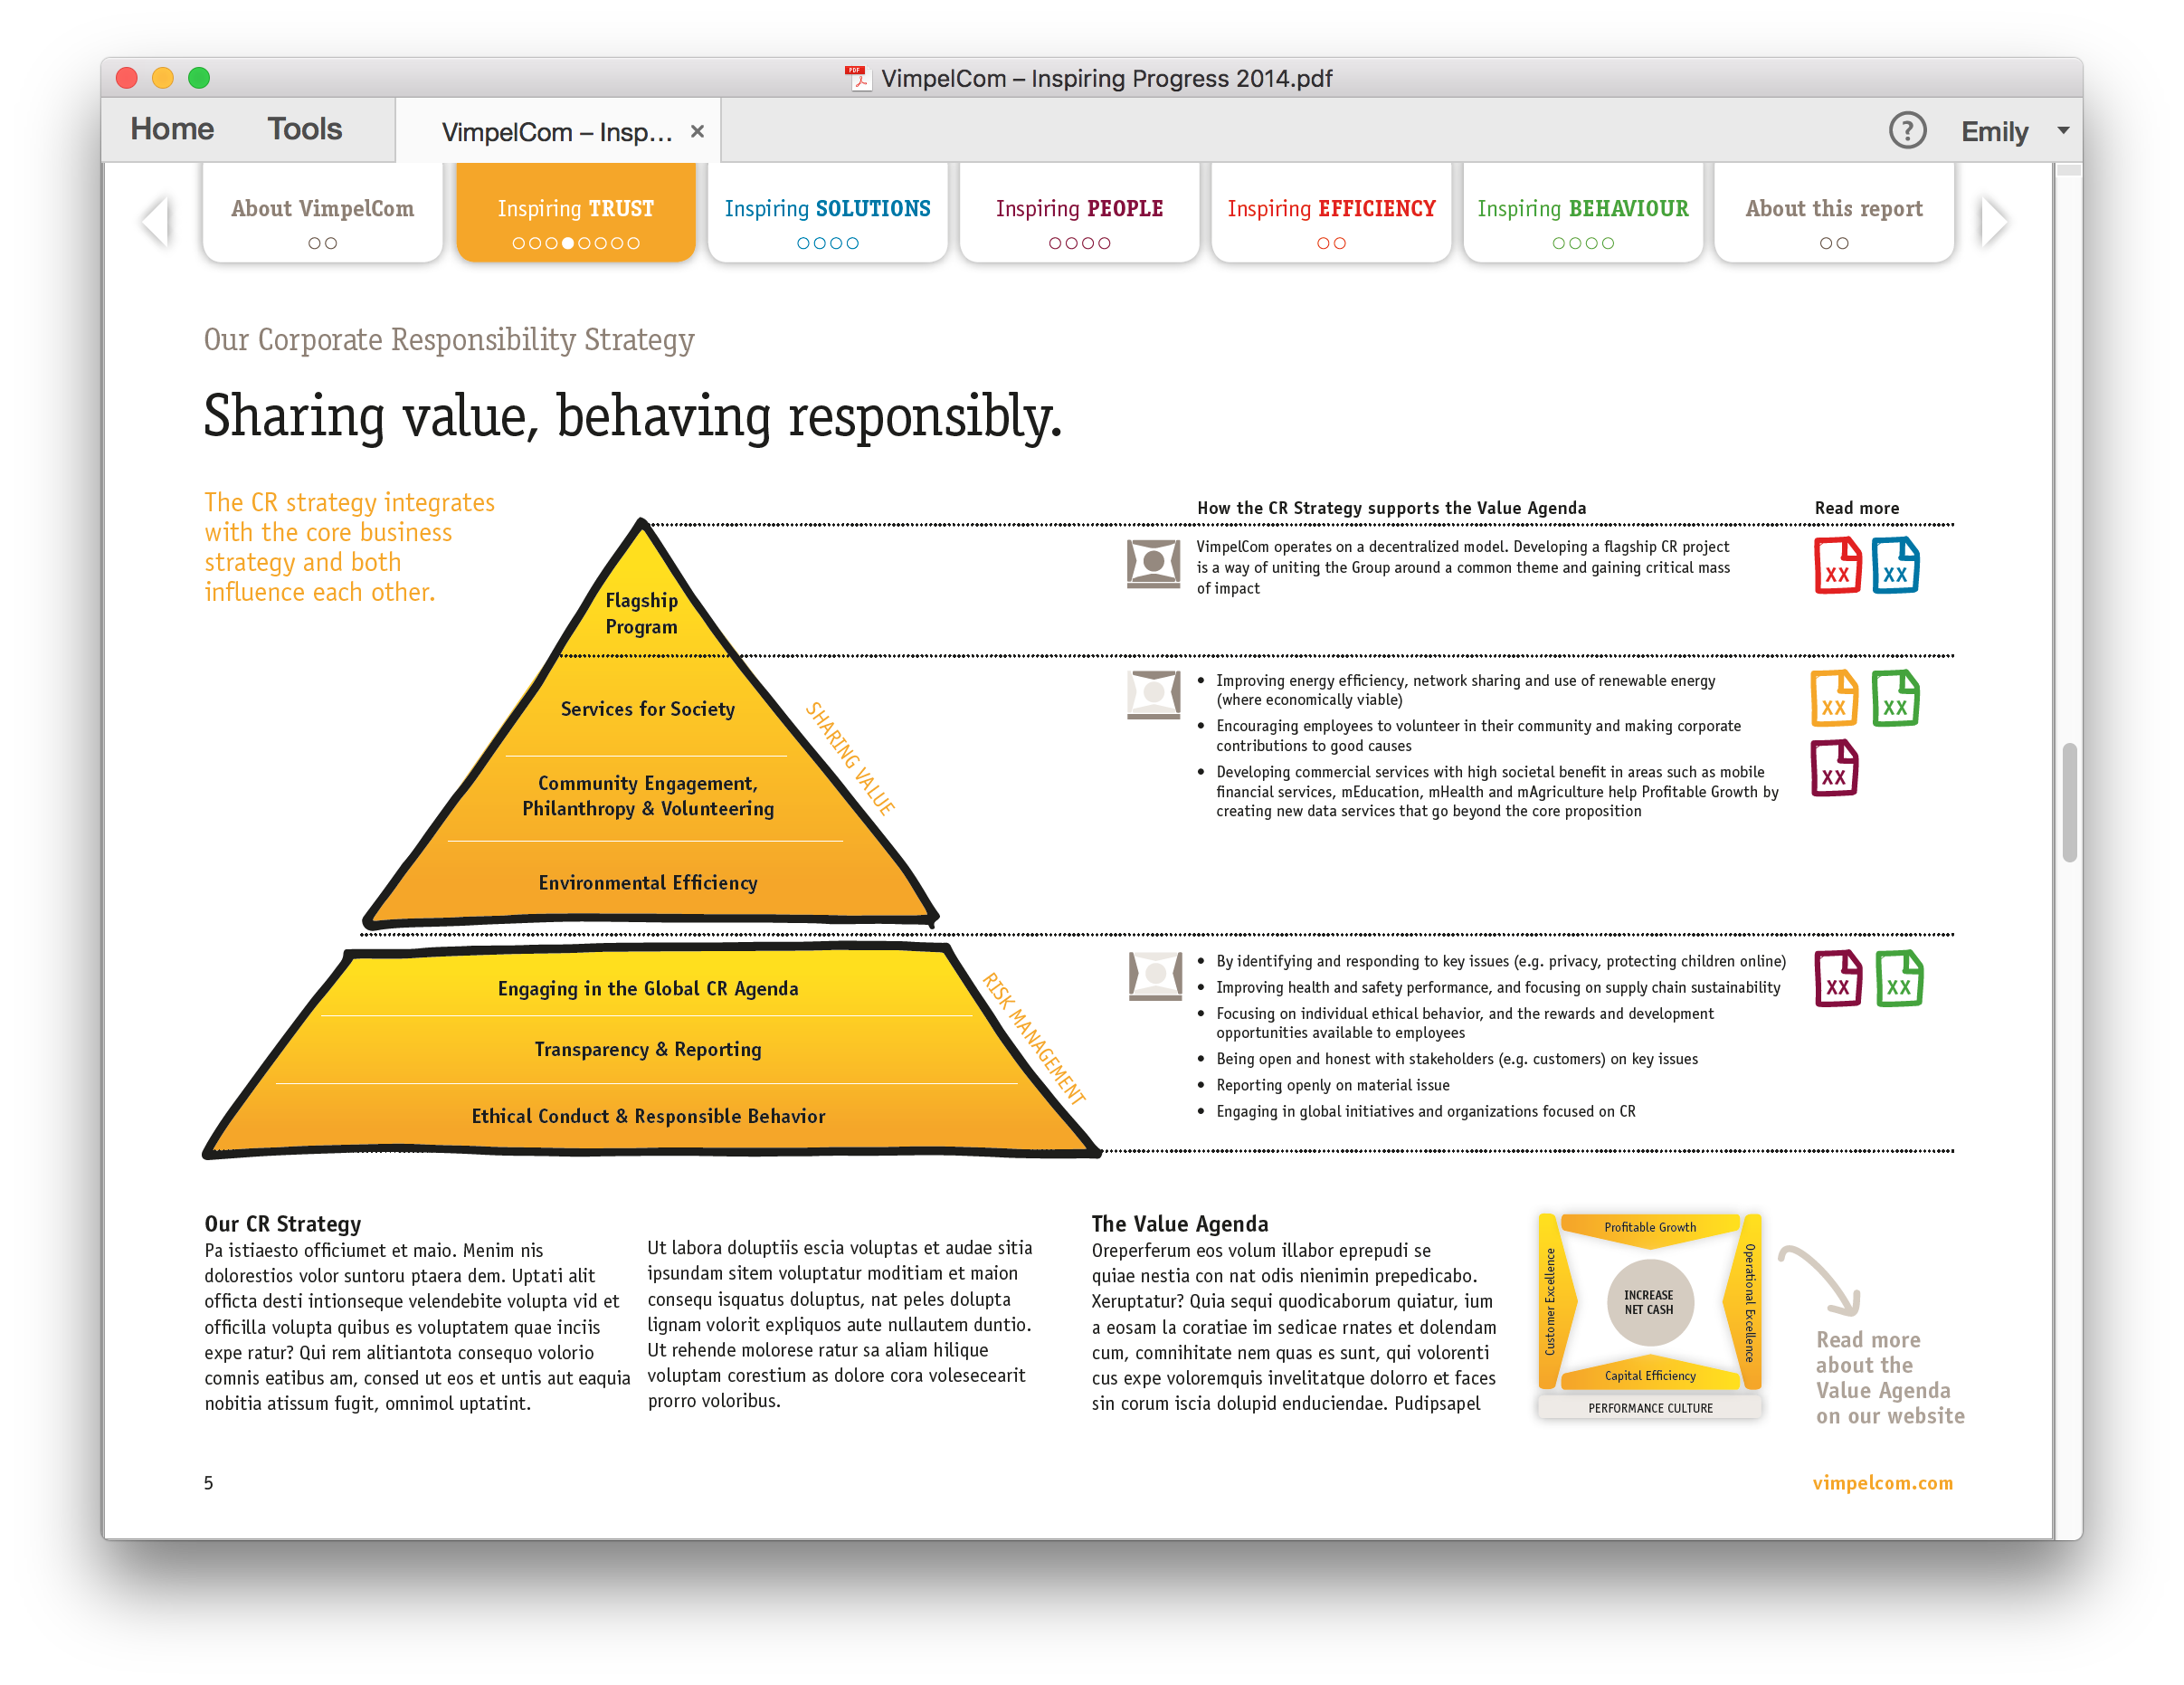Image resolution: width=2184 pixels, height=1685 pixels.
Task: Click the Increase Net Cash circle
Action: click(1649, 1302)
